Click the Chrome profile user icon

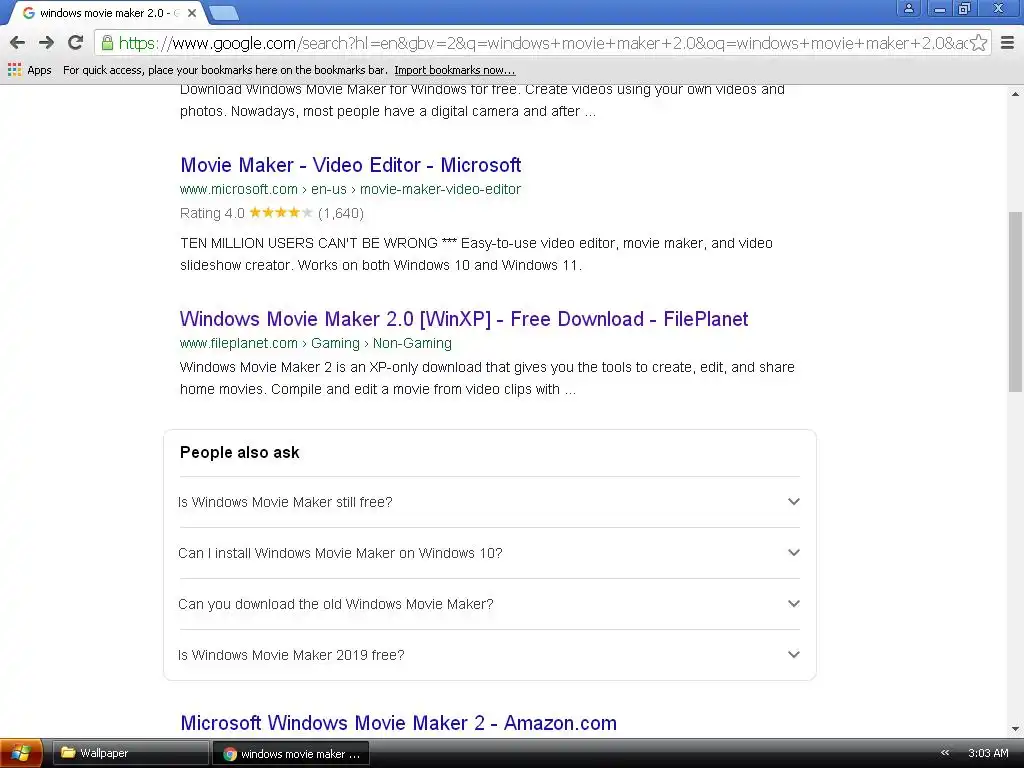(x=908, y=8)
